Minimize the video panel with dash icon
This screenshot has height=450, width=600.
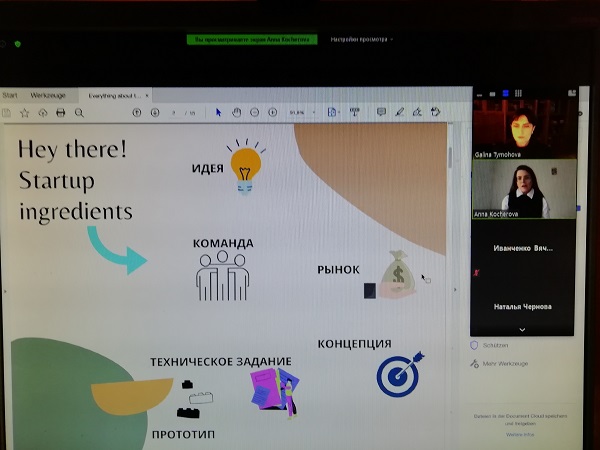point(479,94)
